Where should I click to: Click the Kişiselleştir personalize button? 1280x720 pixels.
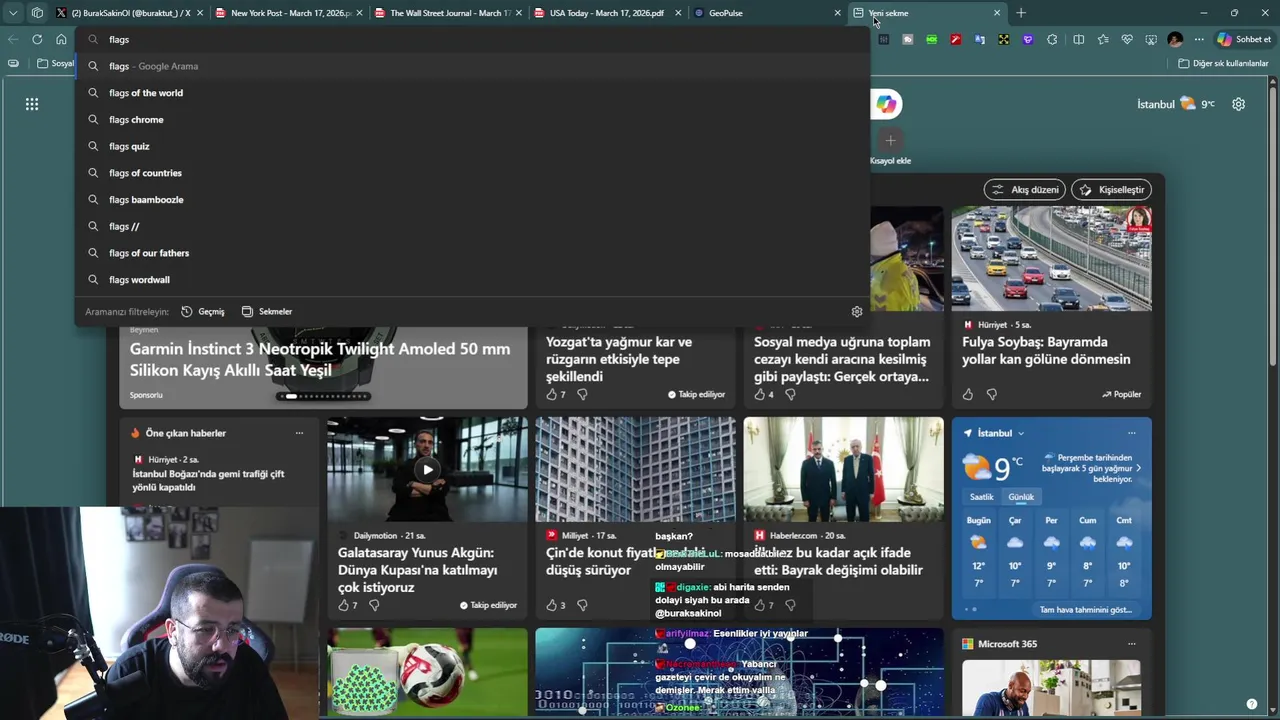1112,189
